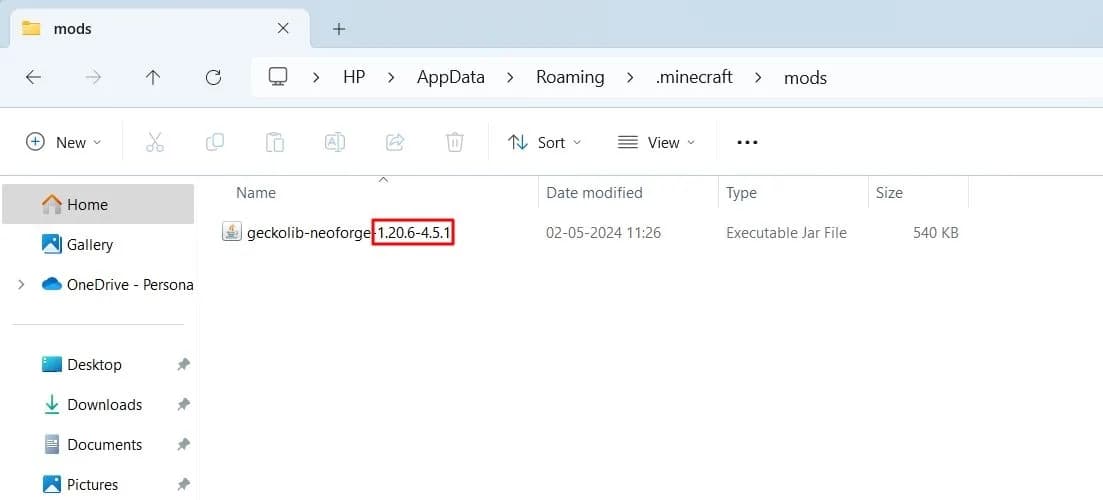Click the PC monitor icon in address bar
This screenshot has height=500, width=1103.
278,77
